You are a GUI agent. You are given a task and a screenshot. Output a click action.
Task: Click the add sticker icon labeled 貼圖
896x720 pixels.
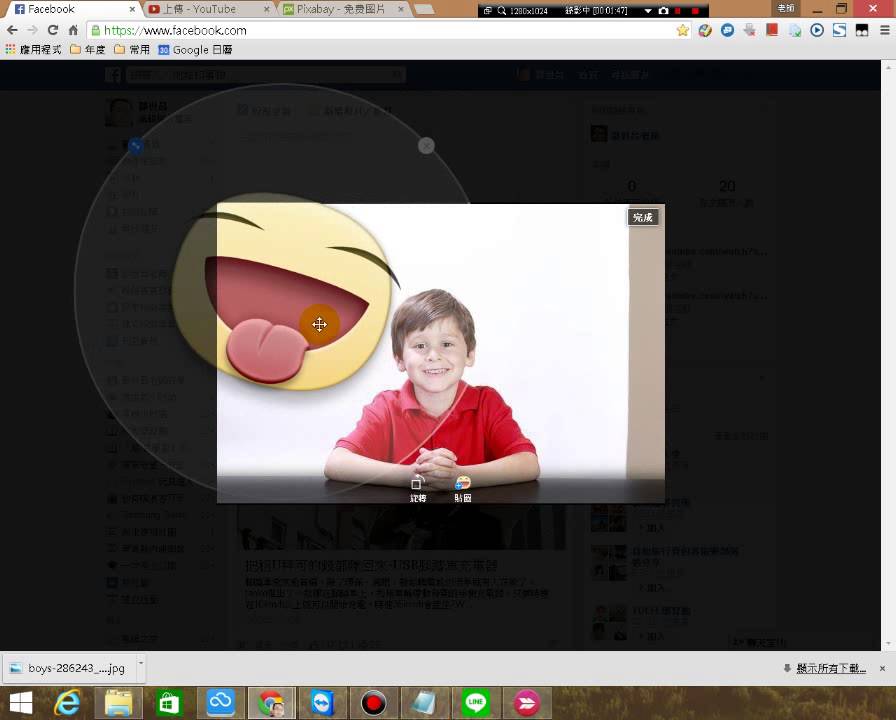tap(463, 489)
